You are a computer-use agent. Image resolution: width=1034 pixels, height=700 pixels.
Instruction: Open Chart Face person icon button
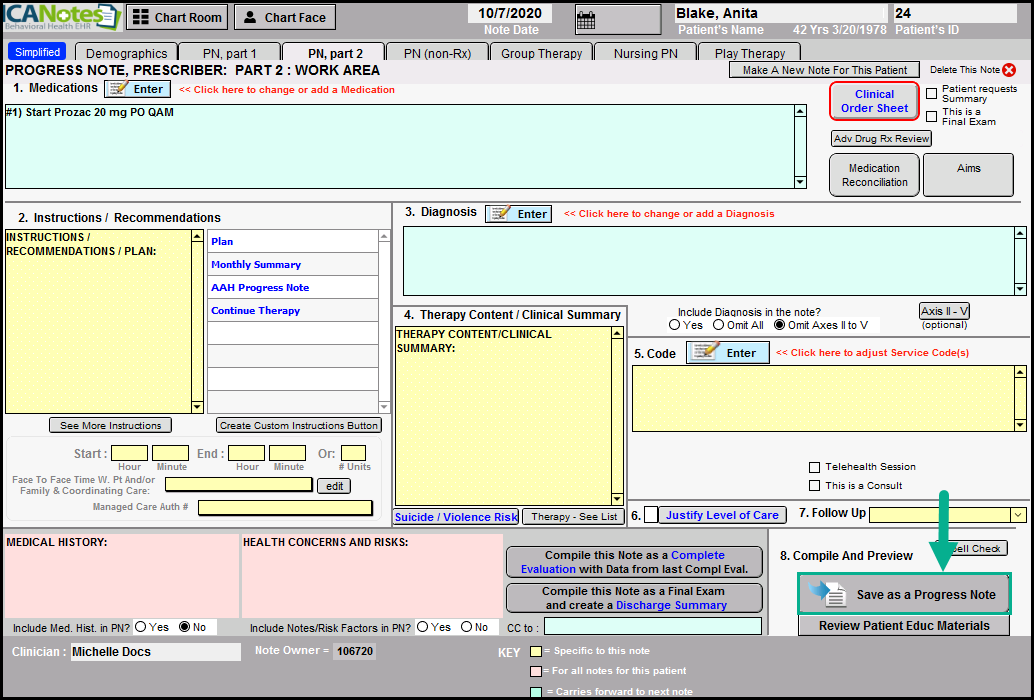point(250,18)
